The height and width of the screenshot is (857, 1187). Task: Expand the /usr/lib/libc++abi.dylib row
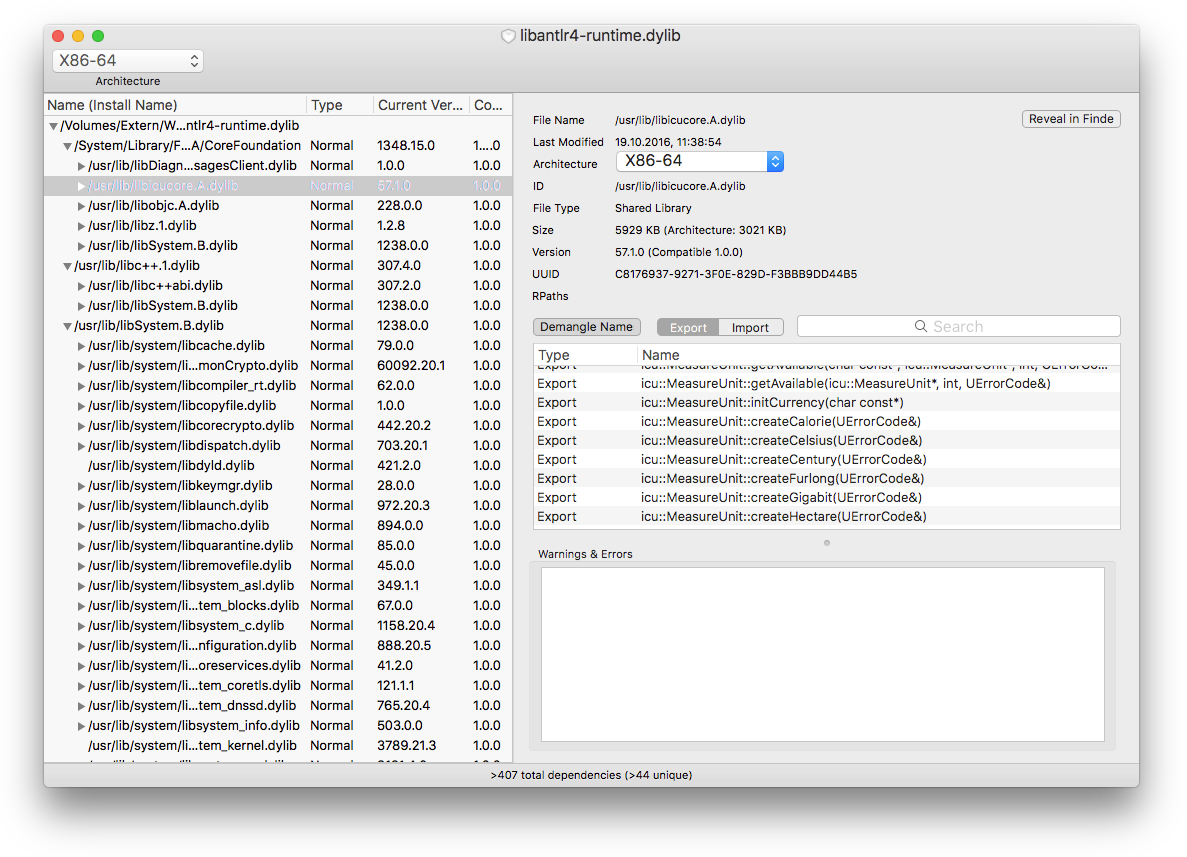tap(81, 286)
